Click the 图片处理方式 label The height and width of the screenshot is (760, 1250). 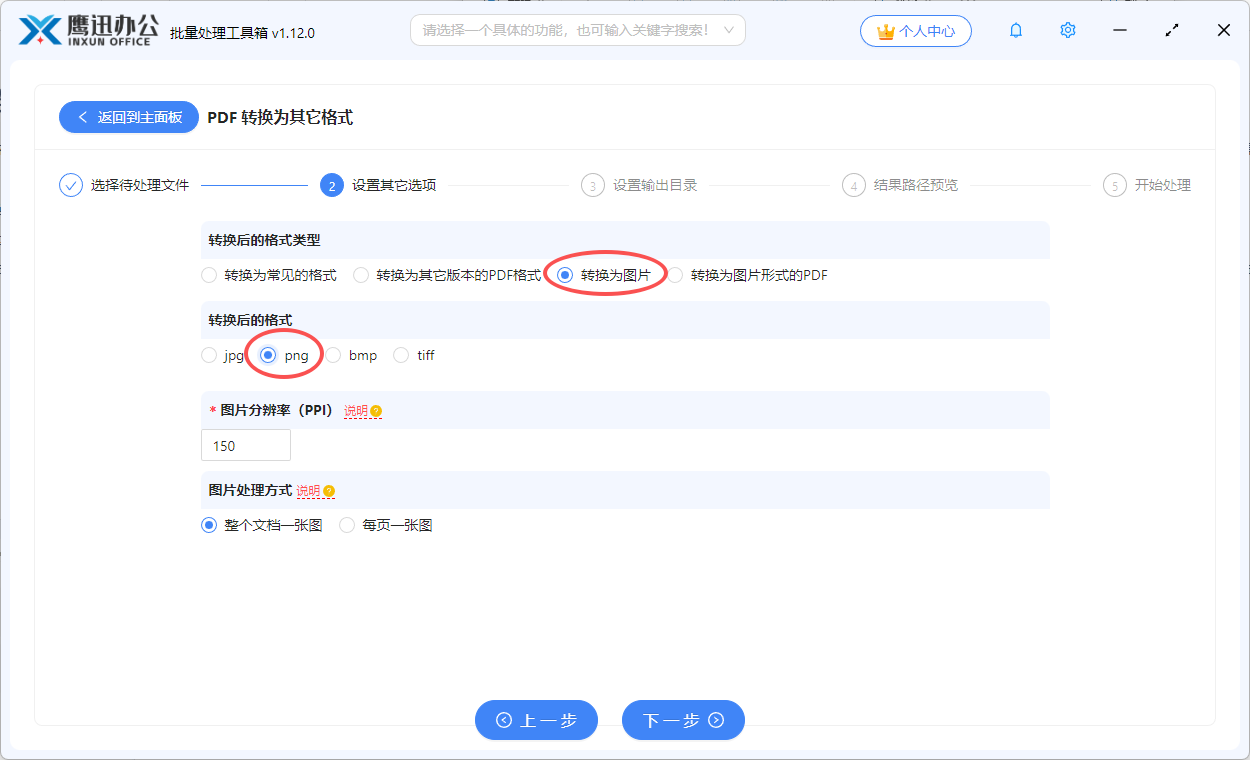coord(250,490)
